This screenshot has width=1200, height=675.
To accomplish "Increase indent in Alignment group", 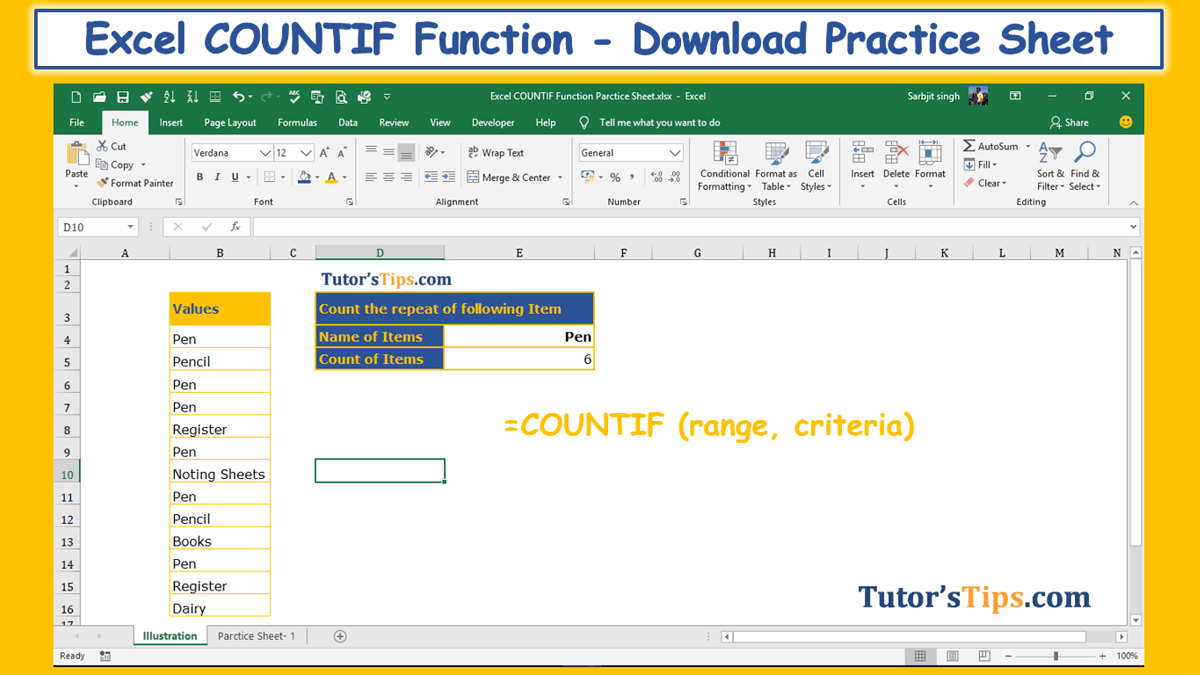I will 449,177.
